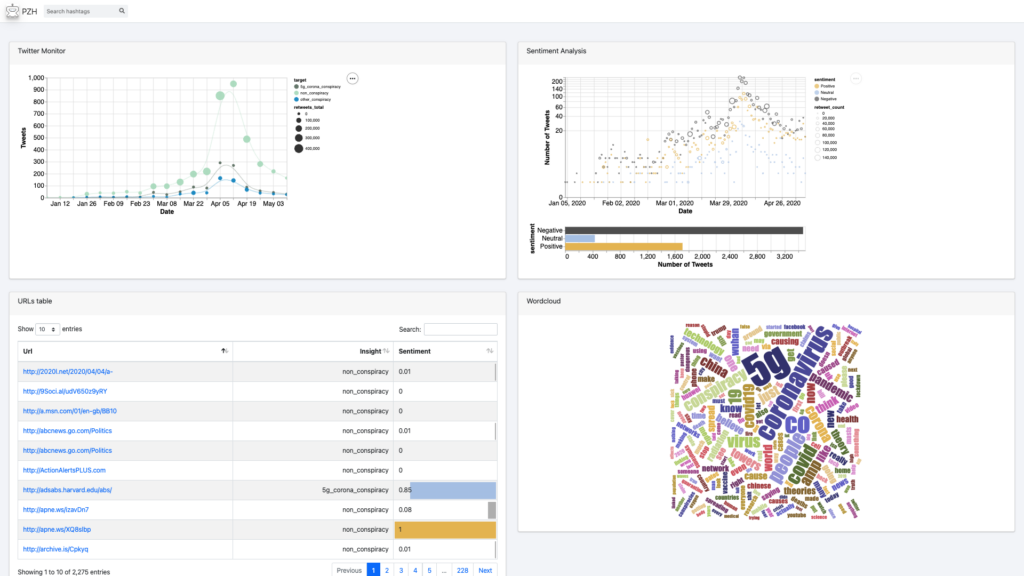Open the abcnews.go.com/Politics link
This screenshot has height=576, width=1024.
[68, 431]
